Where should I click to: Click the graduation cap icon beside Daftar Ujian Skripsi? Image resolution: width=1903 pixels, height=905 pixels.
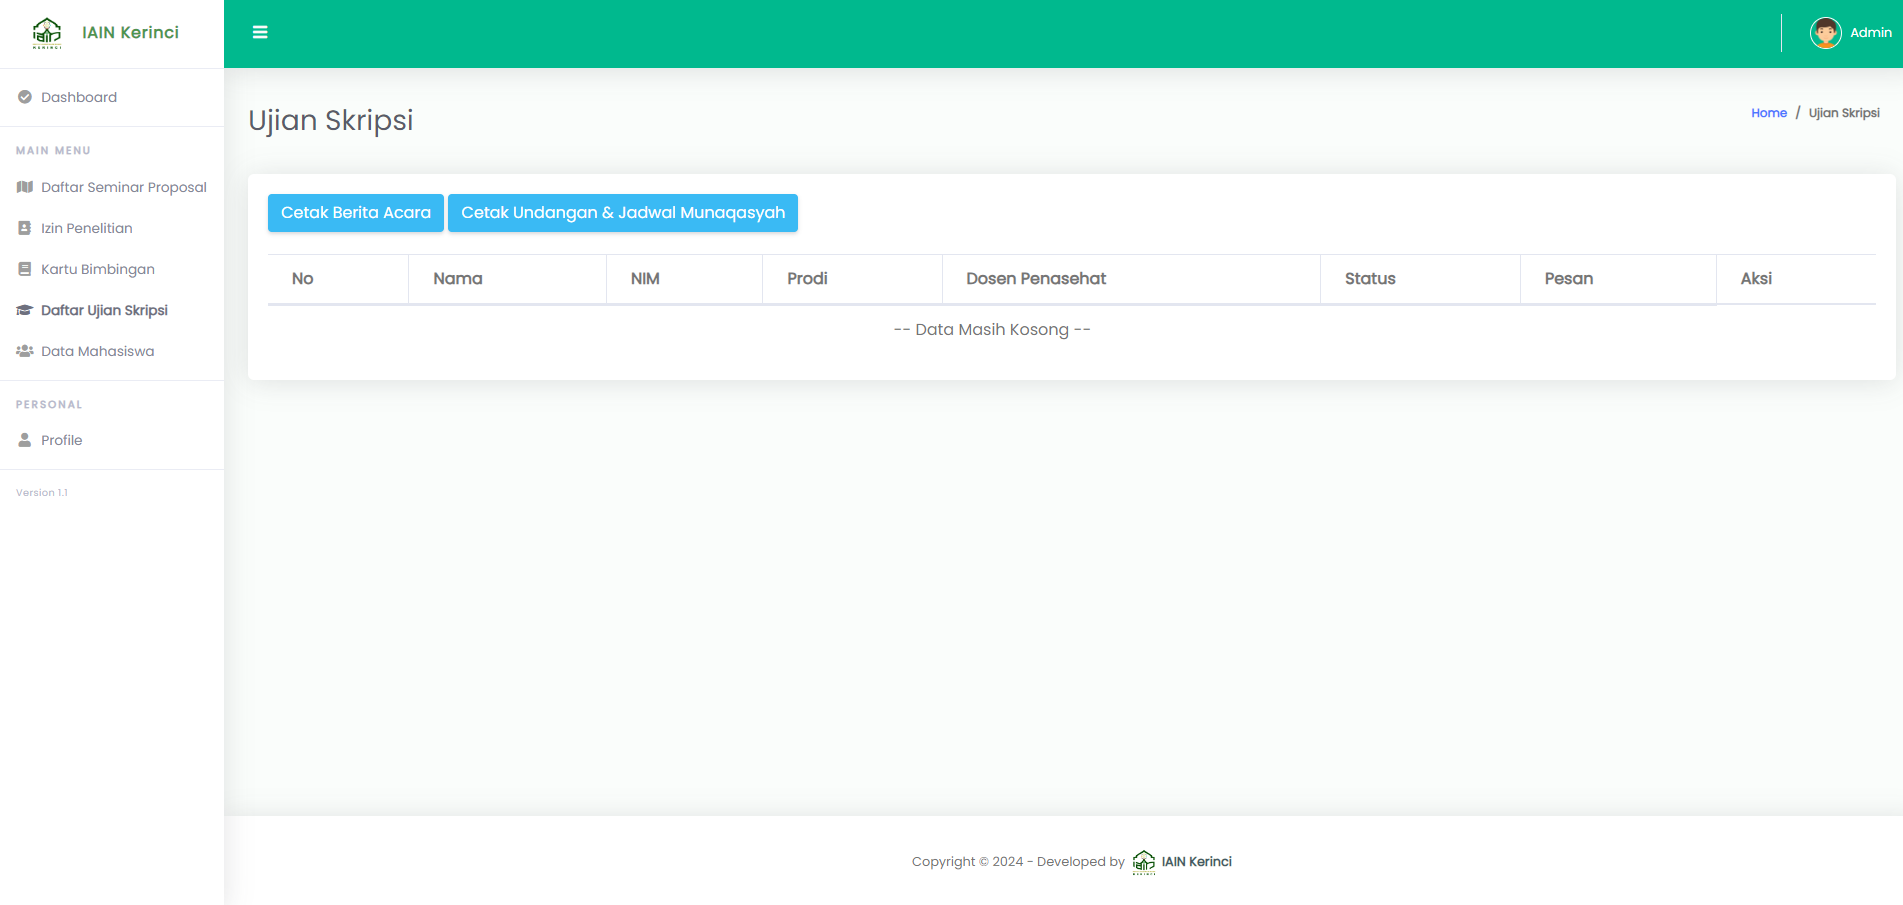(25, 310)
